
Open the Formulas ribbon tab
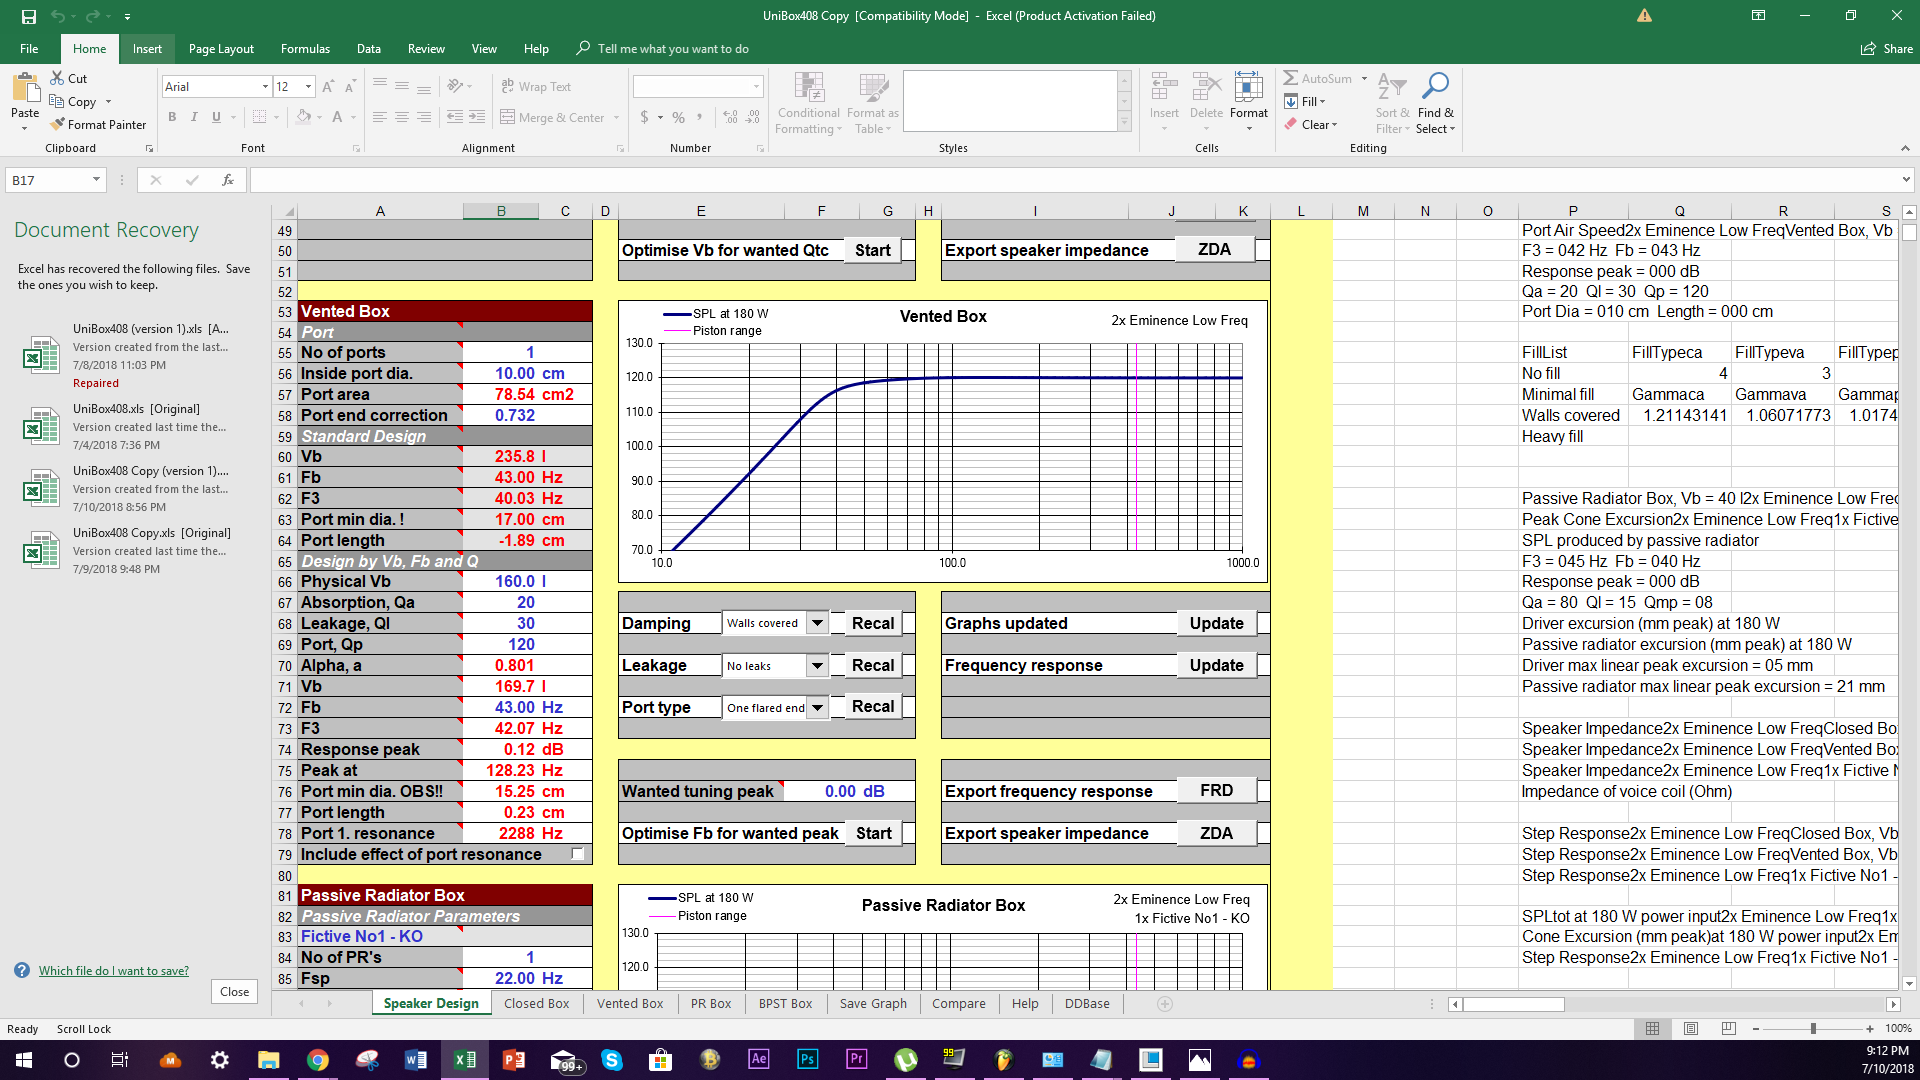305,48
